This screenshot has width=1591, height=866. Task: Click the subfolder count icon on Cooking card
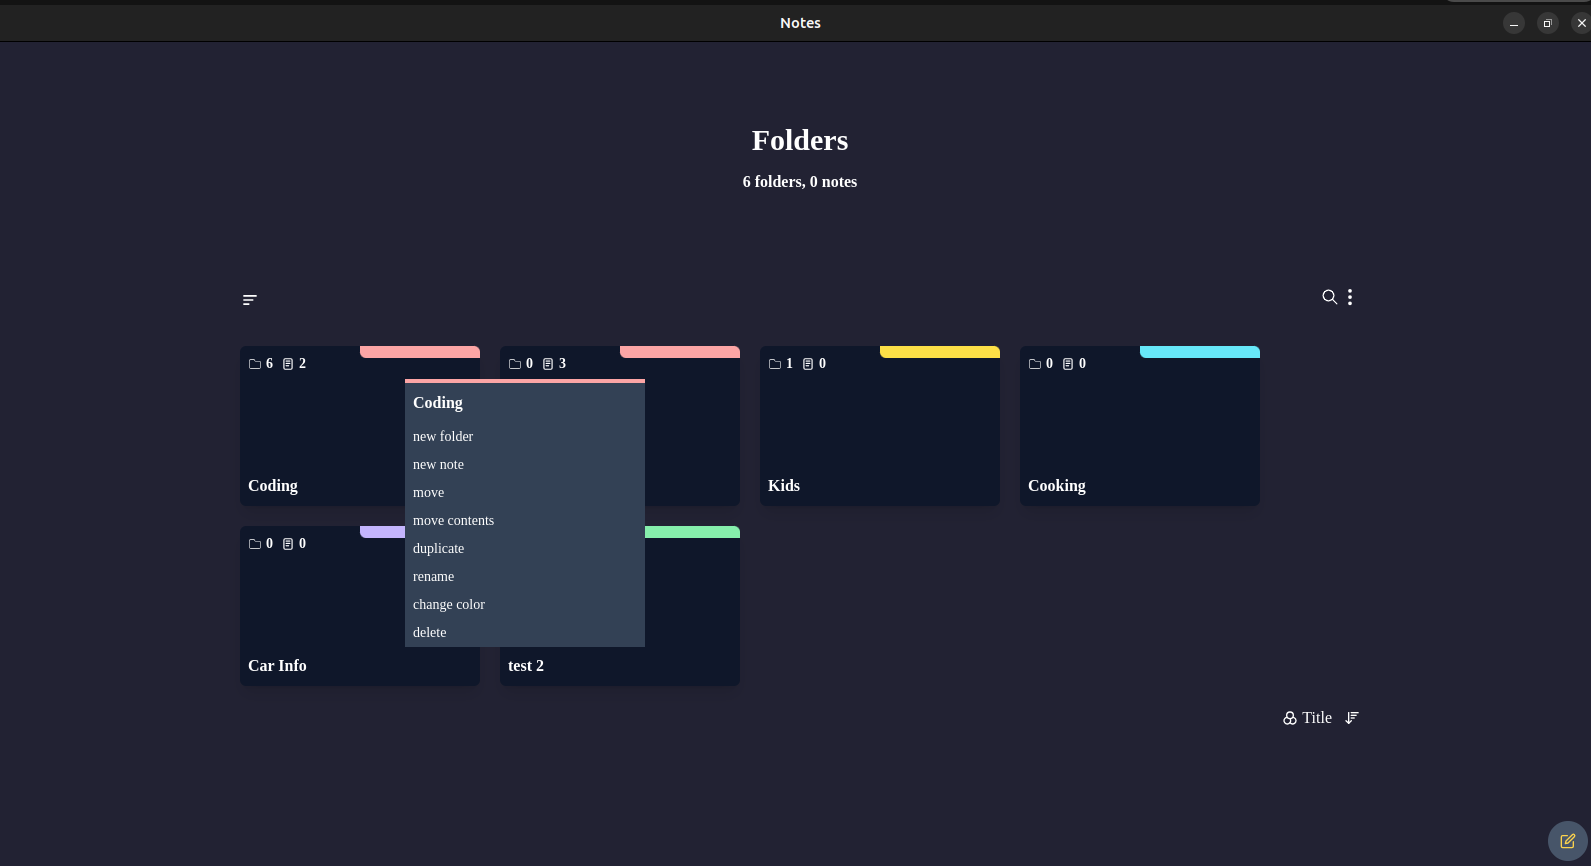pyautogui.click(x=1035, y=364)
